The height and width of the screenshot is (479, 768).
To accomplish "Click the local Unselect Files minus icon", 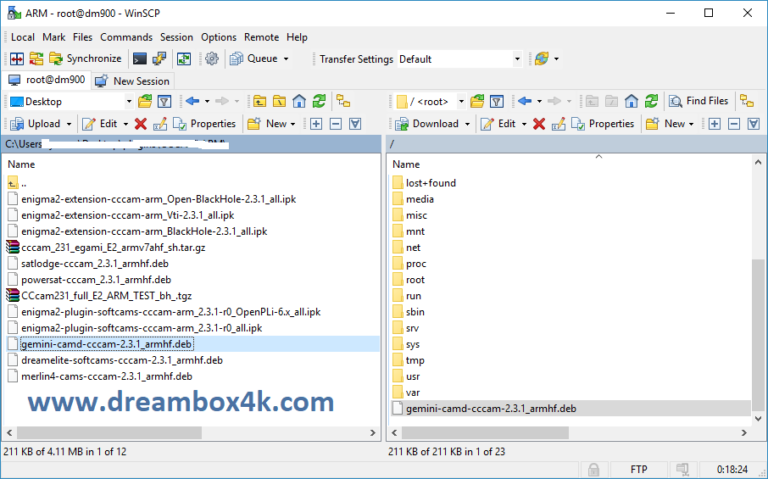I will (x=336, y=124).
